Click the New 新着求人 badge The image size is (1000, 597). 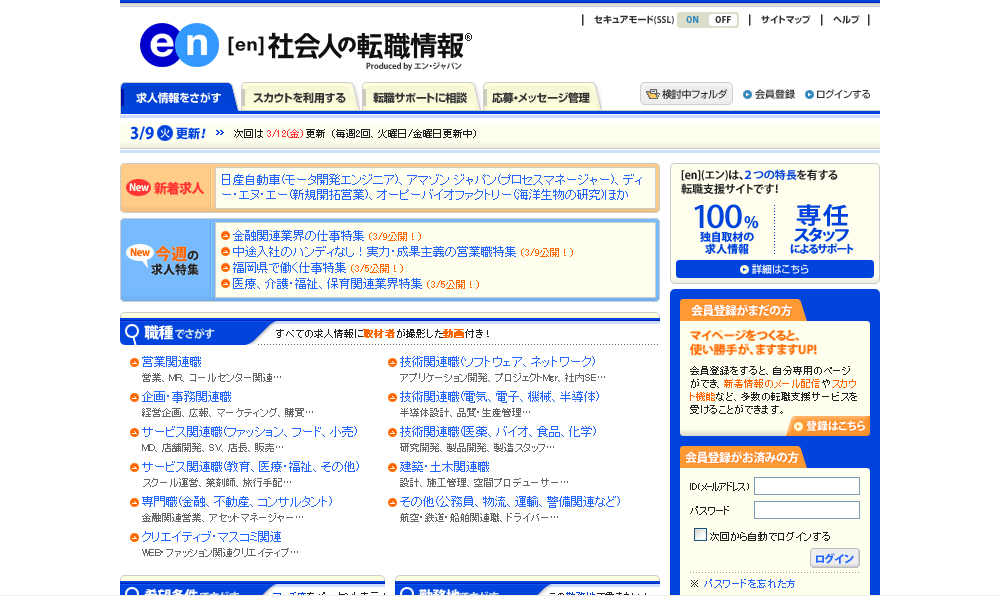tap(165, 188)
